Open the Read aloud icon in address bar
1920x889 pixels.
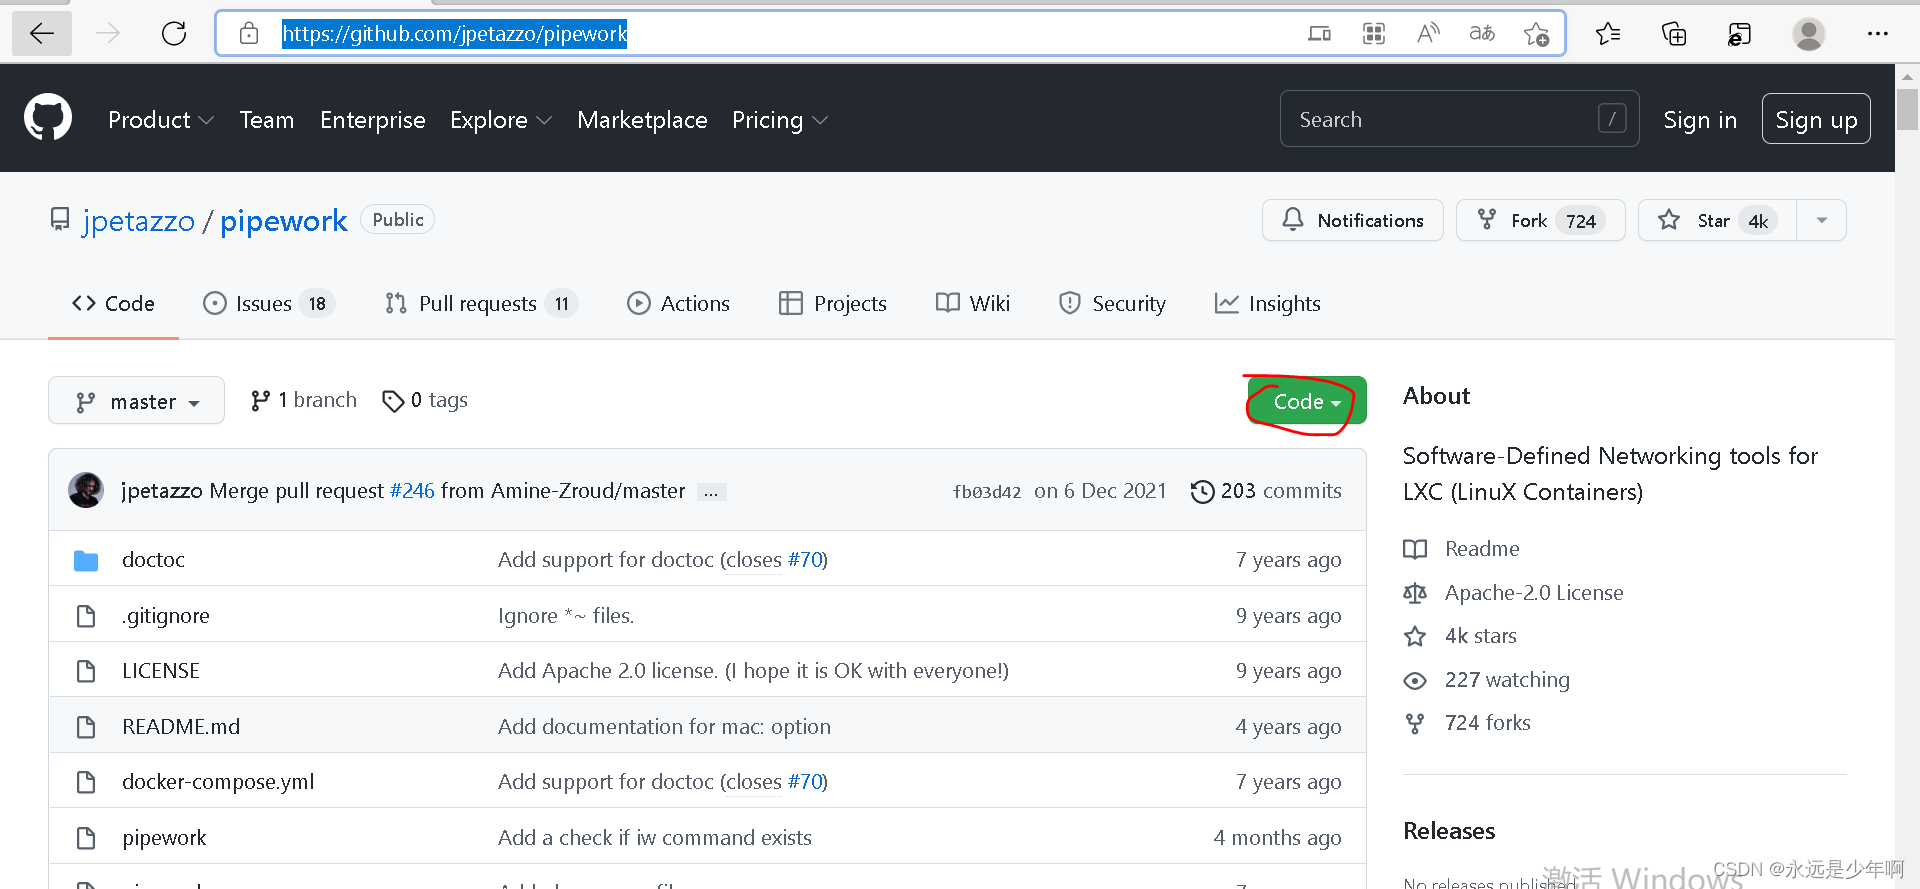(1428, 34)
